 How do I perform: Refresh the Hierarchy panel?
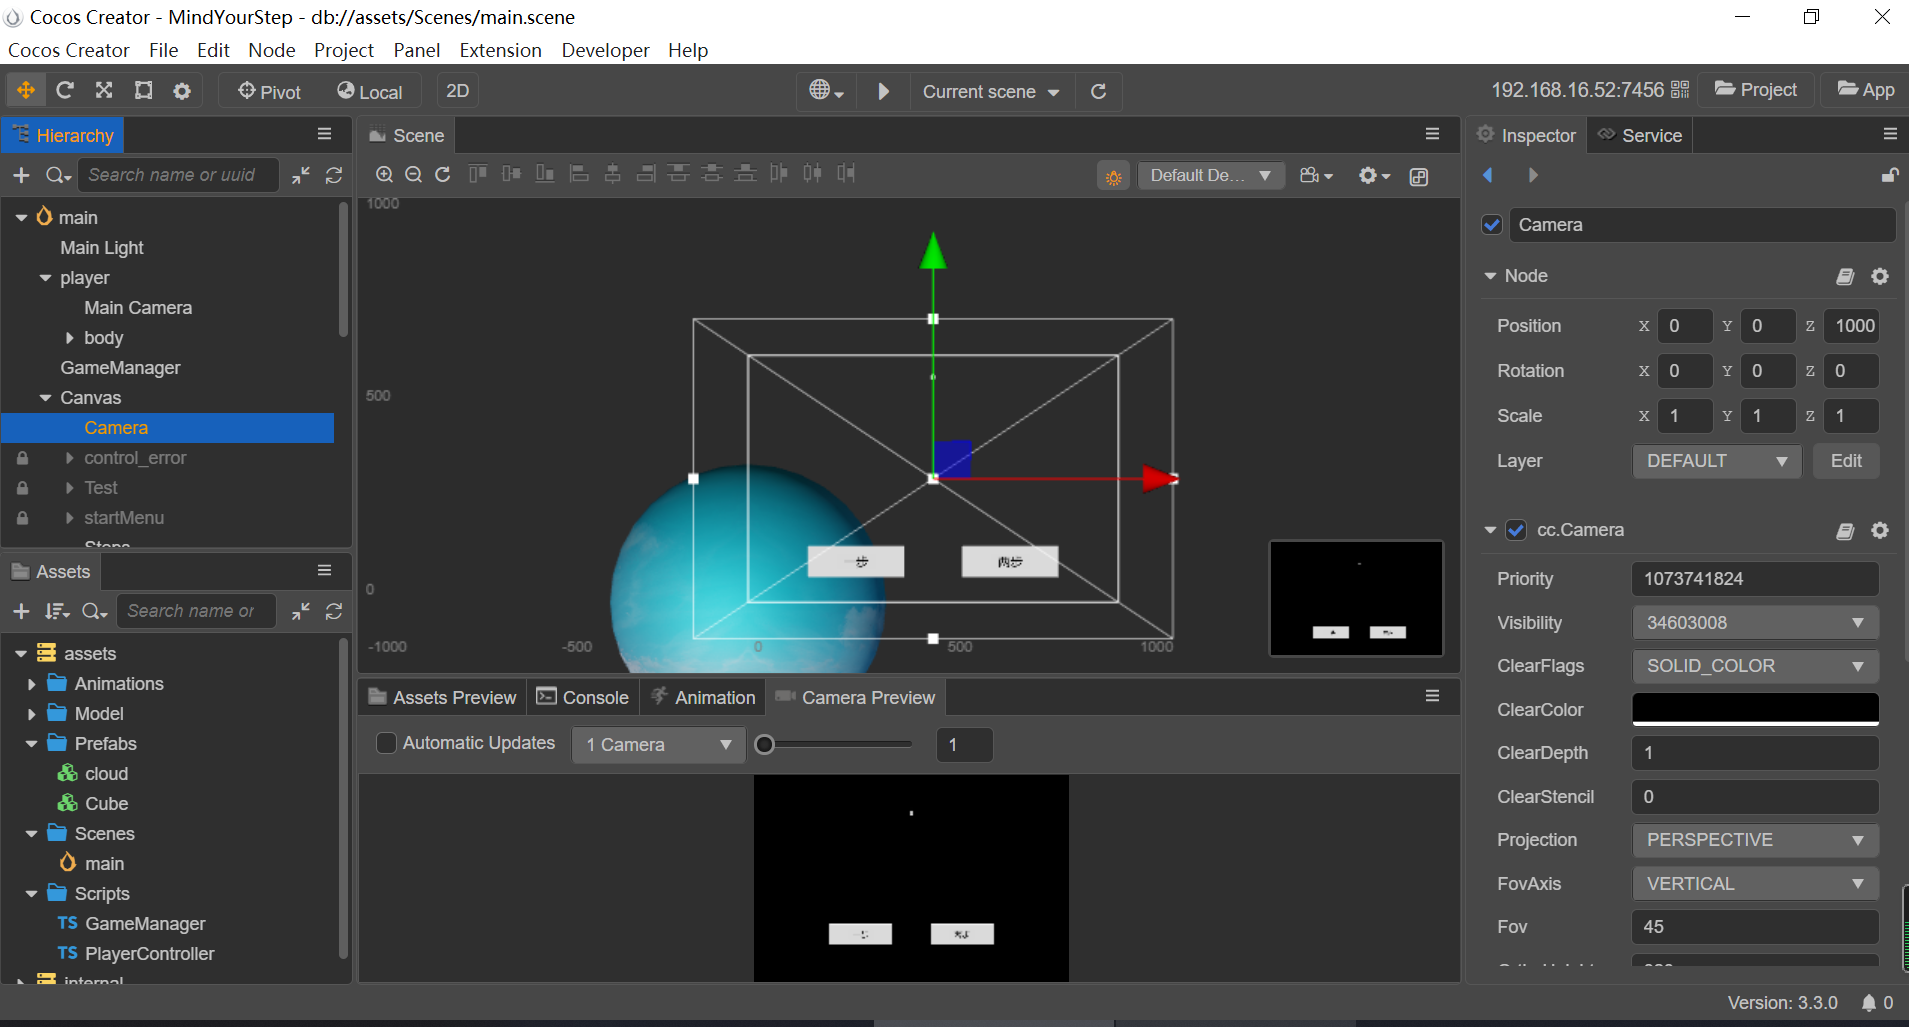pos(334,175)
